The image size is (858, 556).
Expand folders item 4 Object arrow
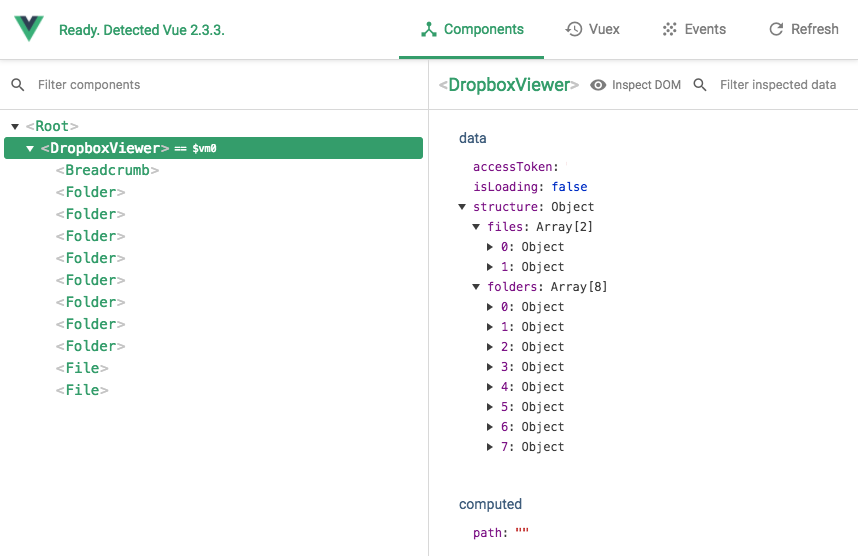point(490,387)
